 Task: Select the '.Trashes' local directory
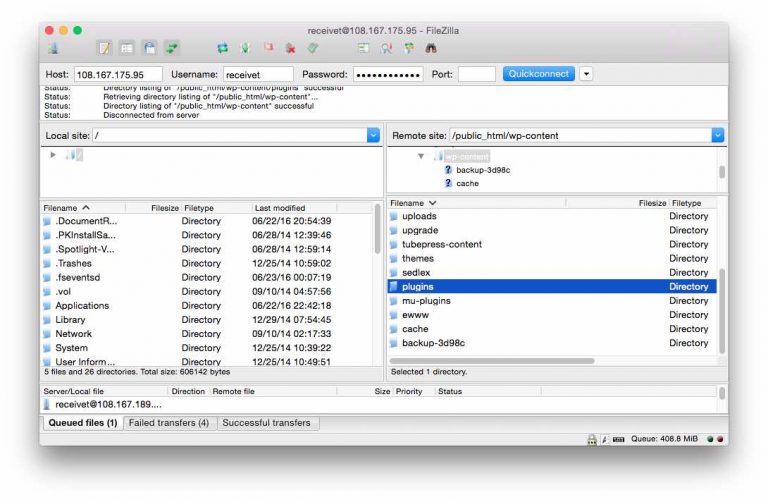pyautogui.click(x=207, y=263)
